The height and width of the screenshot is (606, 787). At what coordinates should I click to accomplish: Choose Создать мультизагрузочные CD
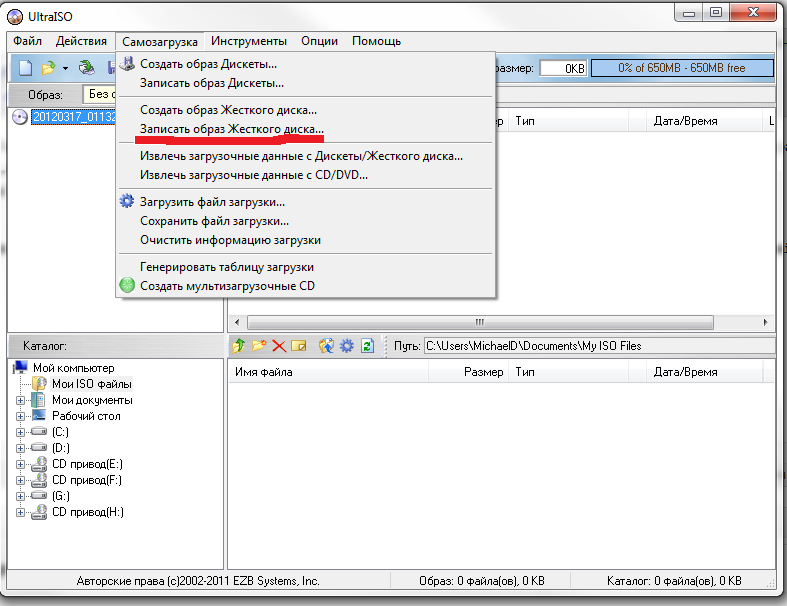(x=306, y=286)
